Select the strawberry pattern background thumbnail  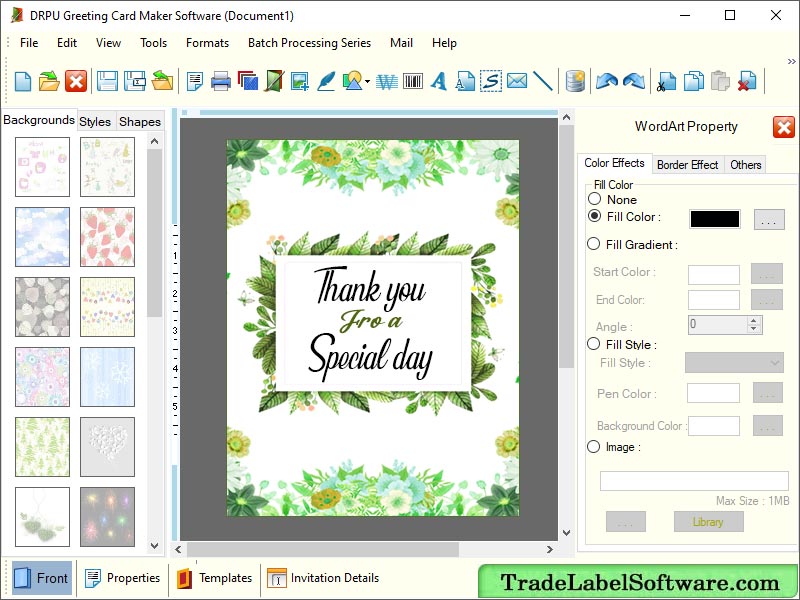[x=107, y=237]
